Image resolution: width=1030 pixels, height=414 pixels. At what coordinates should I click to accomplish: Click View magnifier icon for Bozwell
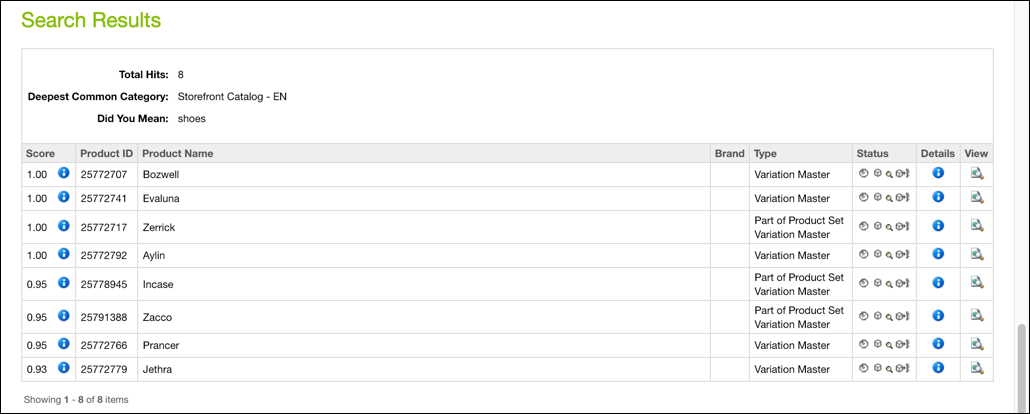click(x=977, y=173)
